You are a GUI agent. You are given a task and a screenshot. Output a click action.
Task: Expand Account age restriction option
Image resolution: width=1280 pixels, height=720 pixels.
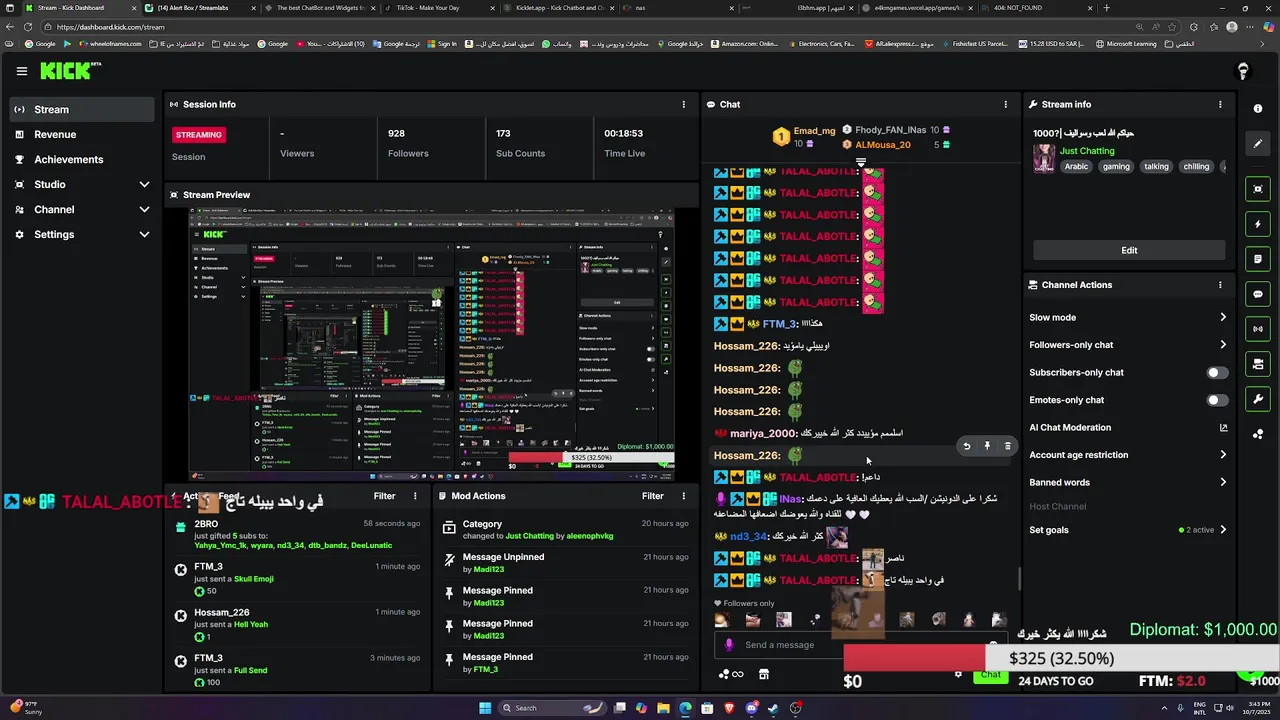(1222, 455)
